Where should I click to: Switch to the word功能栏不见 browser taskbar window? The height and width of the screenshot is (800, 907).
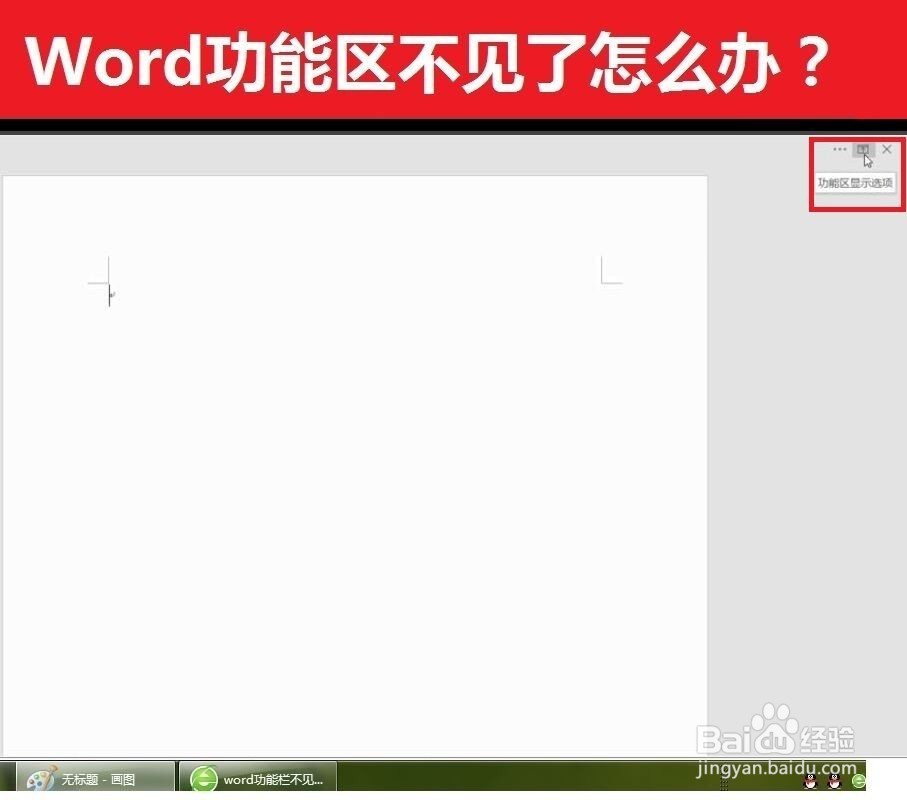click(257, 777)
